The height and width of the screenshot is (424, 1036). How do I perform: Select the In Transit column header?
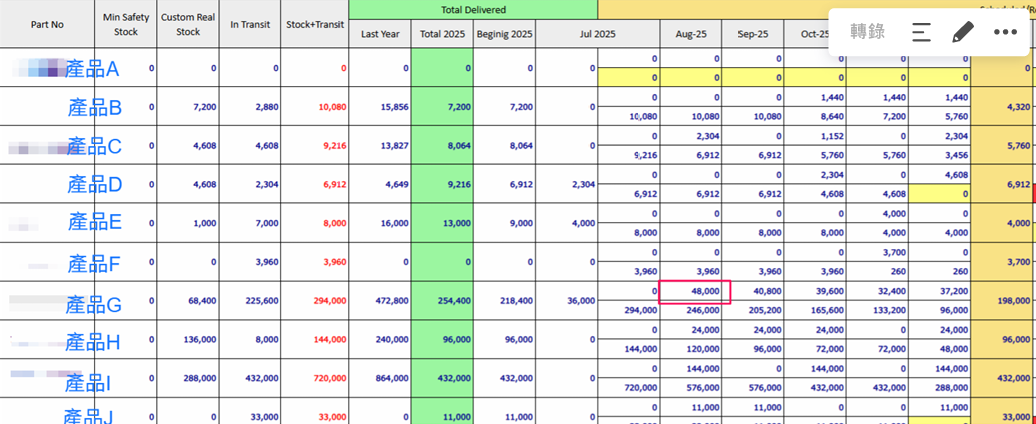(x=249, y=24)
